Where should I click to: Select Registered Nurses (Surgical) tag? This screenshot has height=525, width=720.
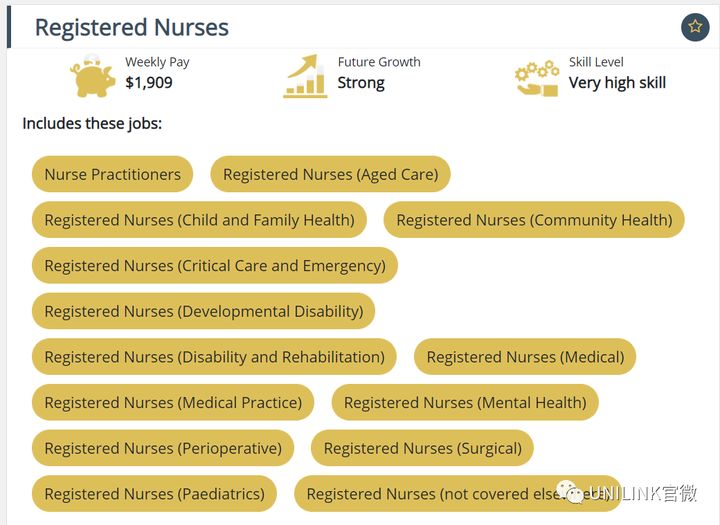pos(422,448)
